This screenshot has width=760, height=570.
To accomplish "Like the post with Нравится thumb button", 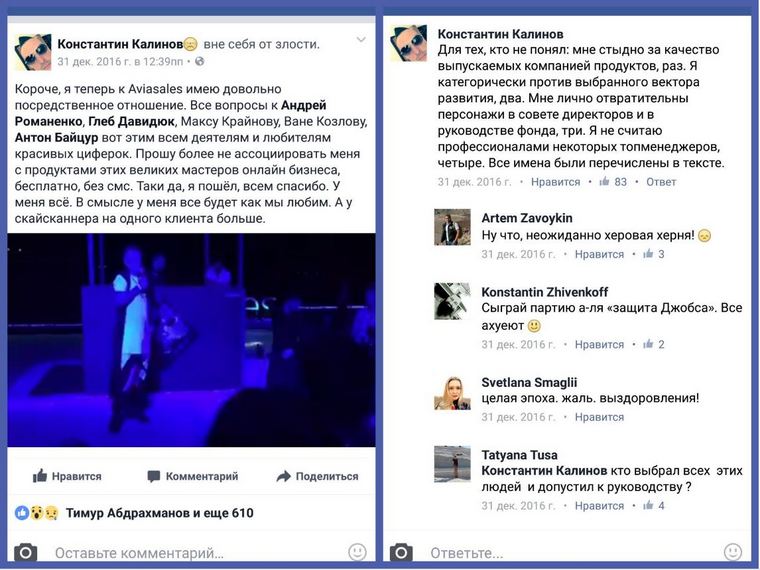I will click(67, 476).
